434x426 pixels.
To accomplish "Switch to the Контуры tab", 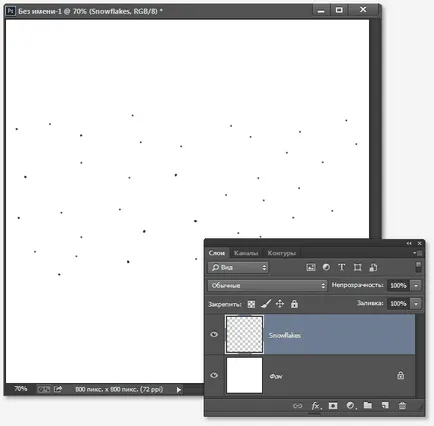I will [x=282, y=253].
